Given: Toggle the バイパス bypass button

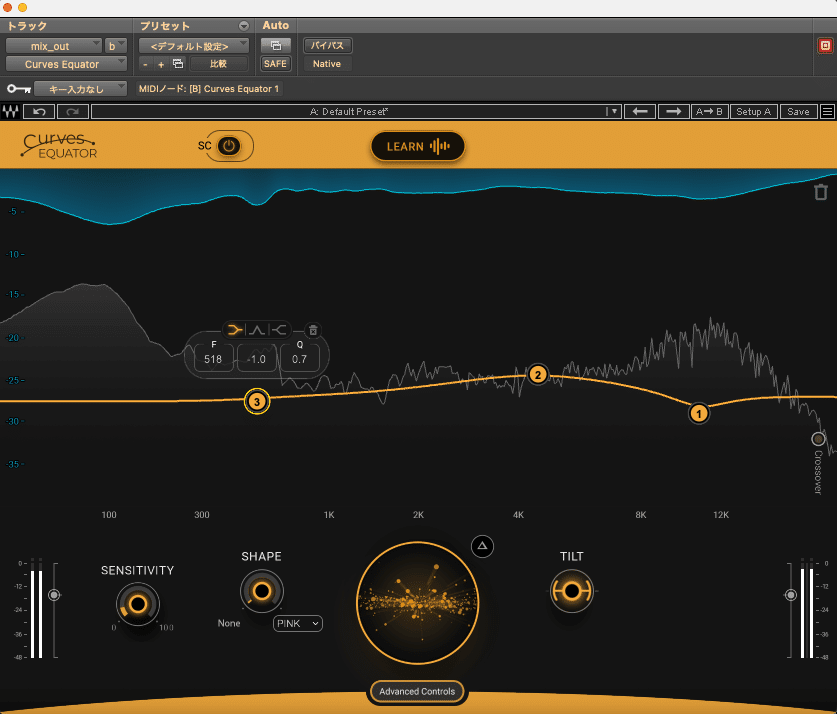Looking at the screenshot, I should pyautogui.click(x=327, y=45).
